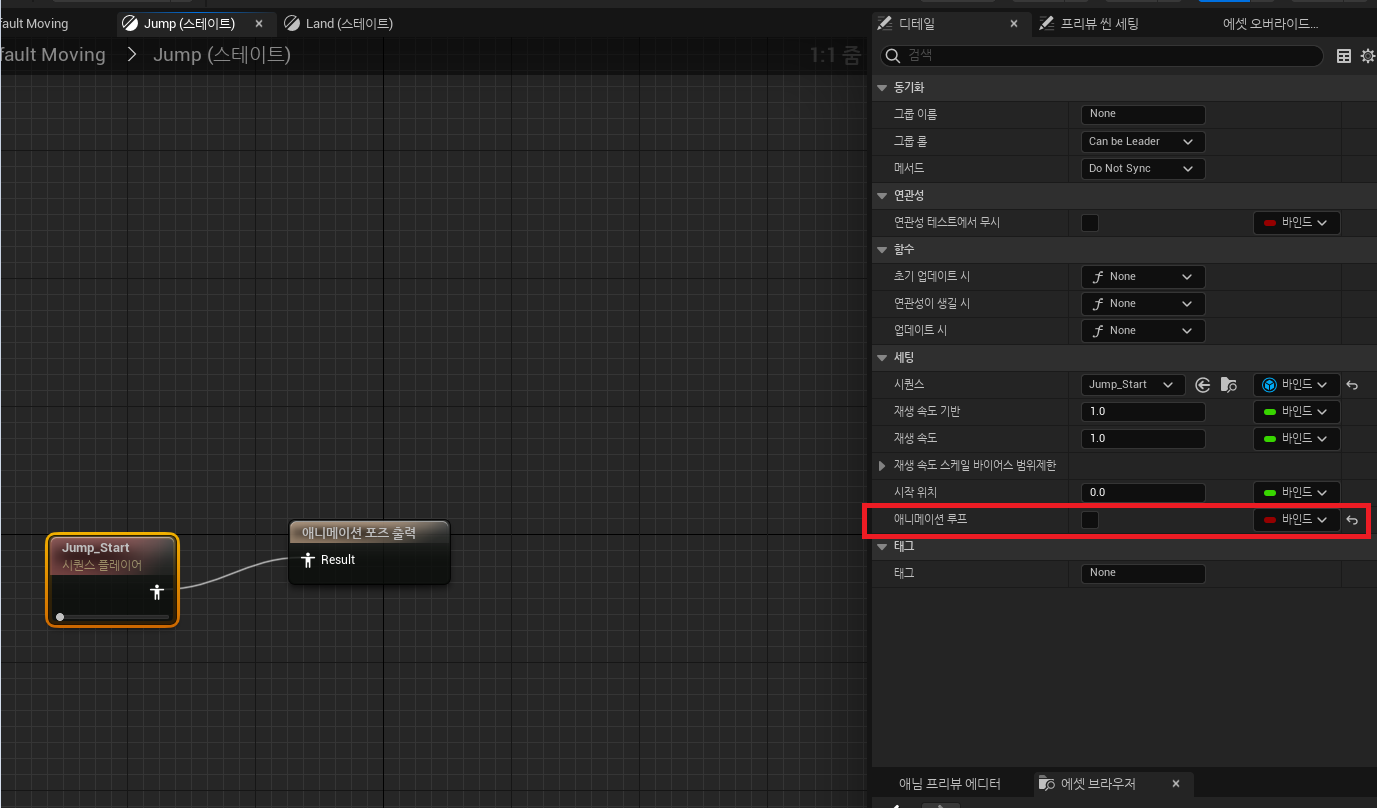
Task: Toggle property matrix table view icon
Action: point(1344,56)
